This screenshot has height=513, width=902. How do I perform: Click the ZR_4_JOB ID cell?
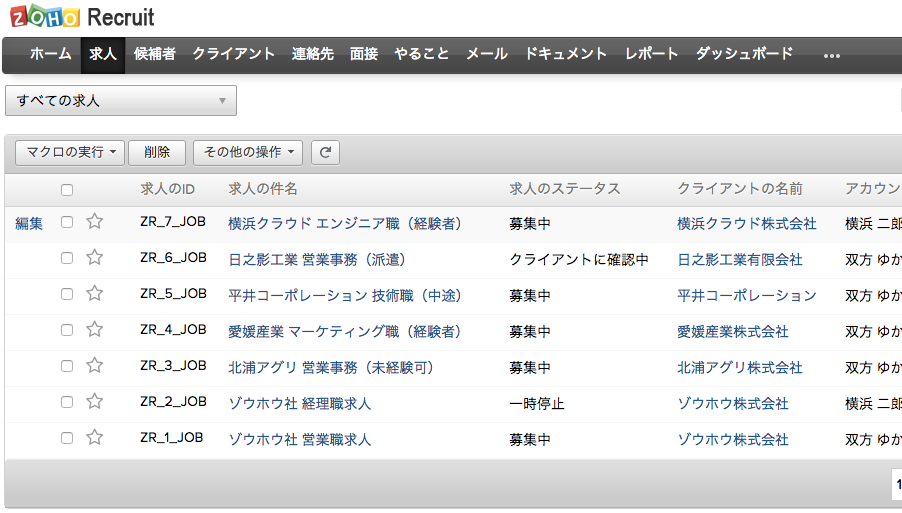173,330
